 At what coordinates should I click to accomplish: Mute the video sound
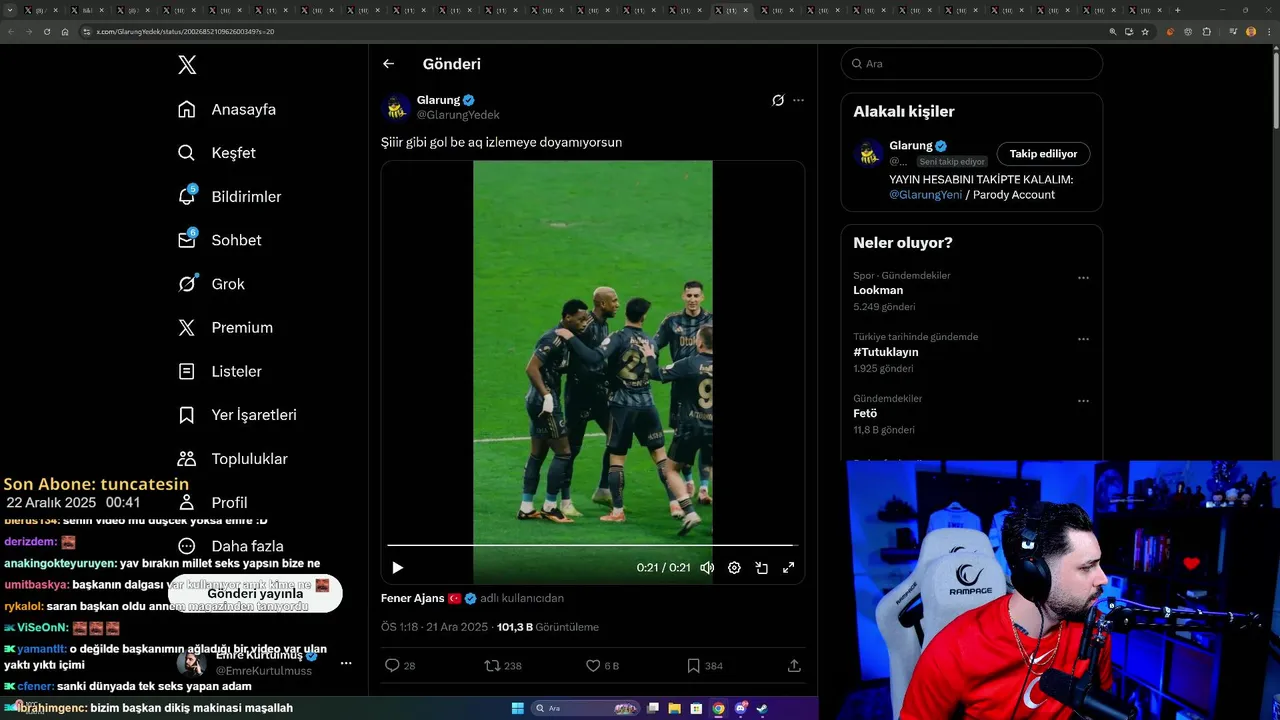tap(707, 567)
